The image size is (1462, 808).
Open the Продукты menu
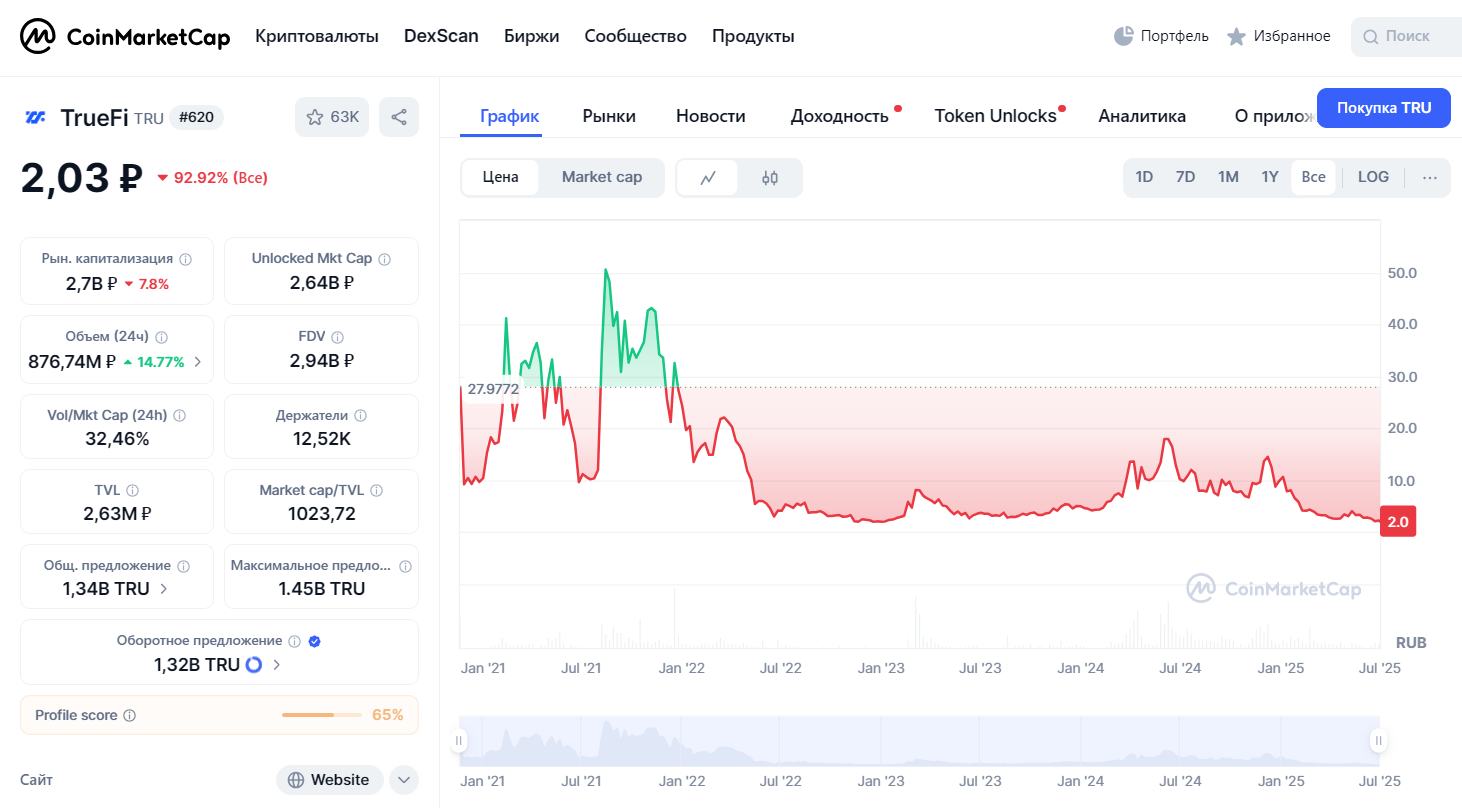tap(753, 36)
